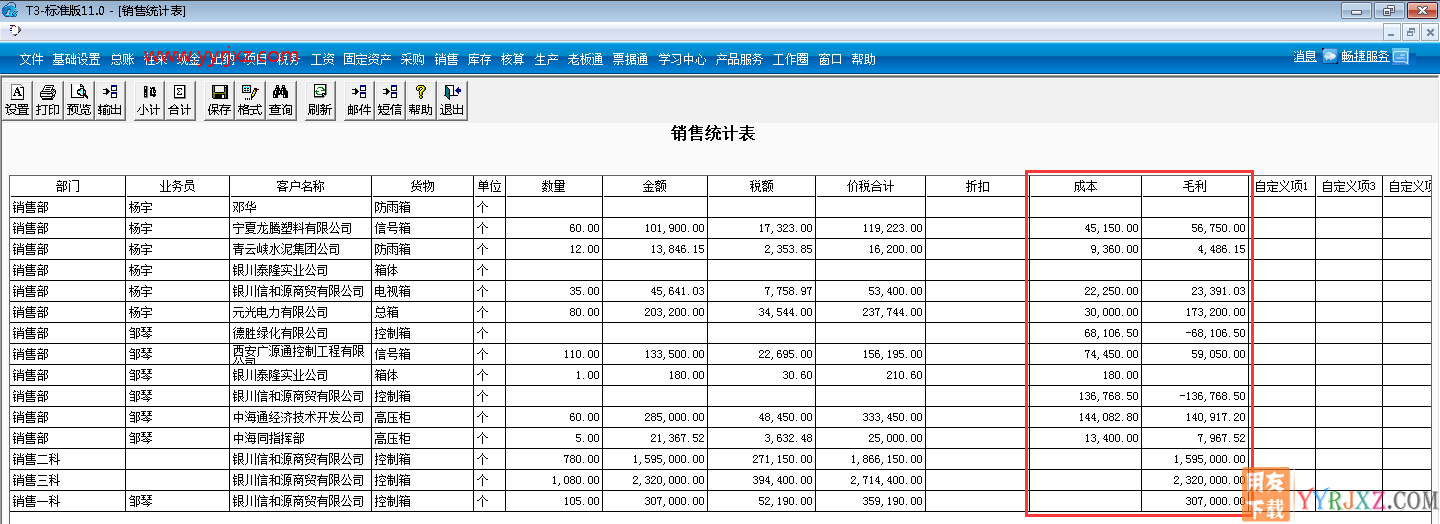
Task: Select the 德胜绿化有限公司 customer cell
Action: (301, 333)
